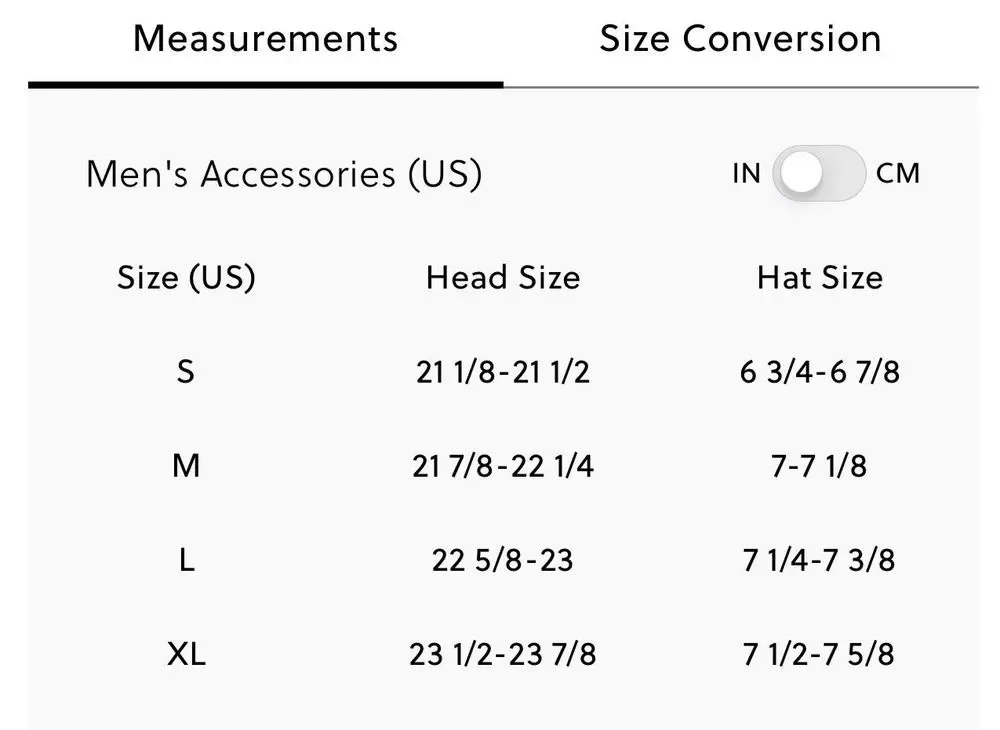Image resolution: width=1000 pixels, height=730 pixels.
Task: Click hat size 7 1/4-7 3/8
Action: coord(819,560)
